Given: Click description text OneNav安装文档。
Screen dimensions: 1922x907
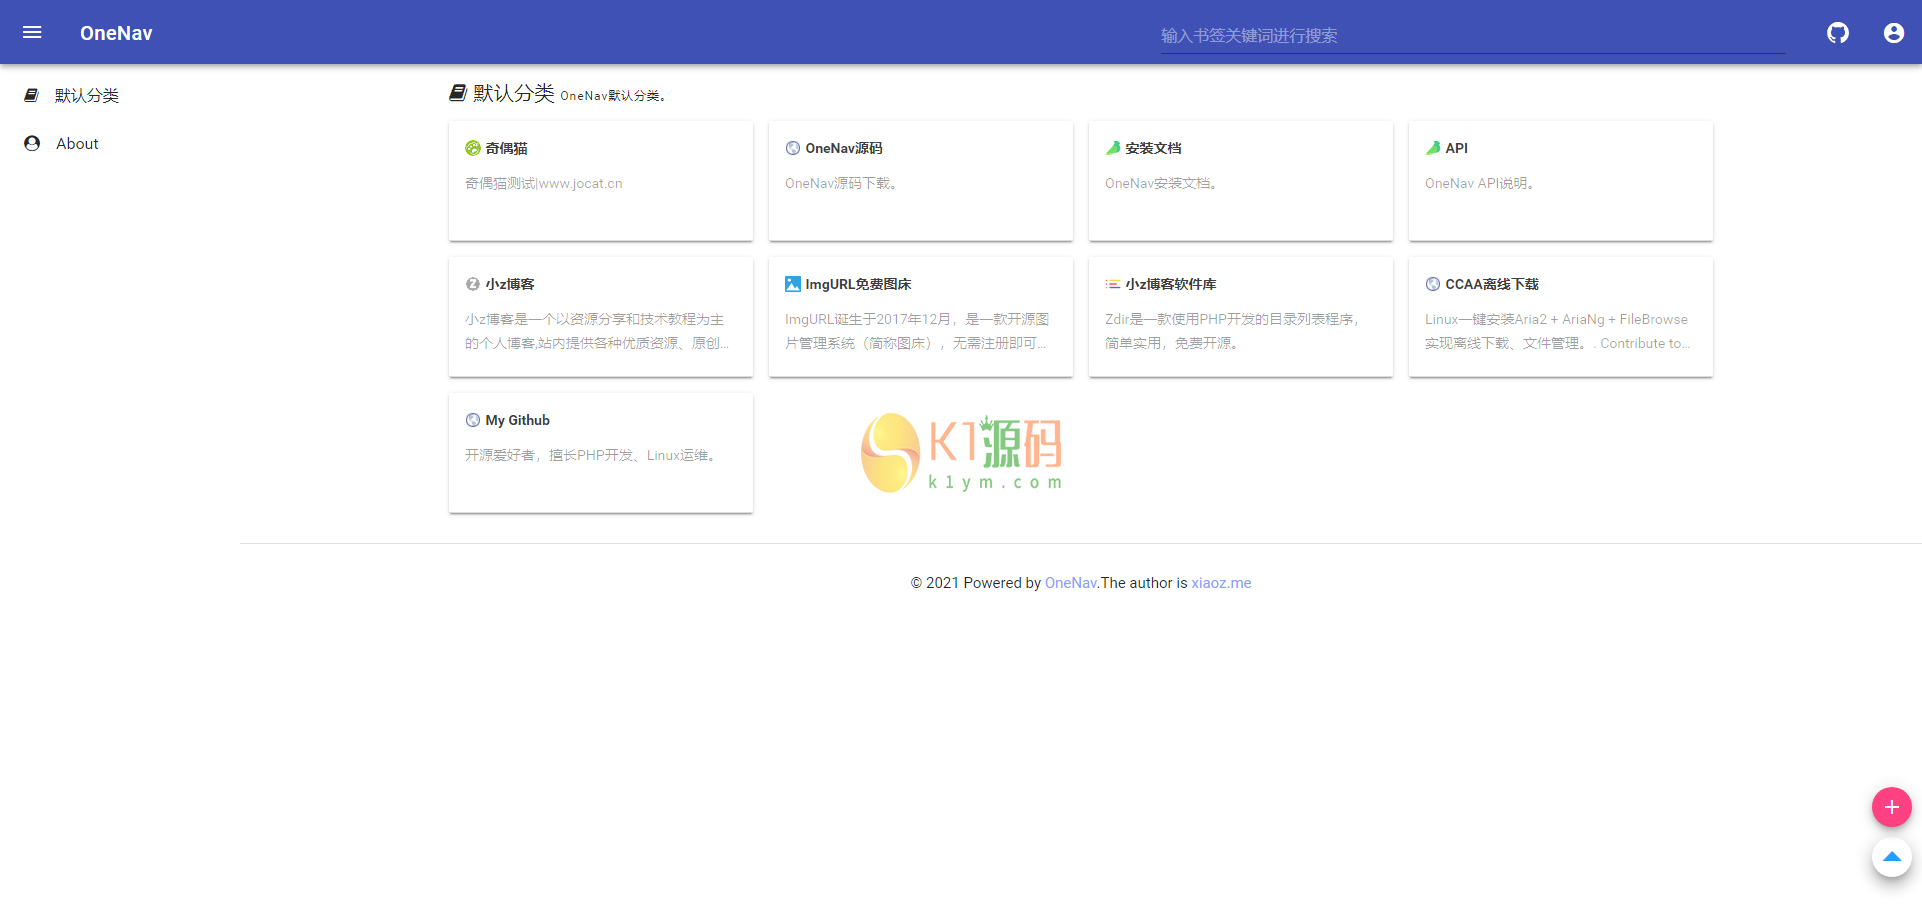Looking at the screenshot, I should 1162,183.
